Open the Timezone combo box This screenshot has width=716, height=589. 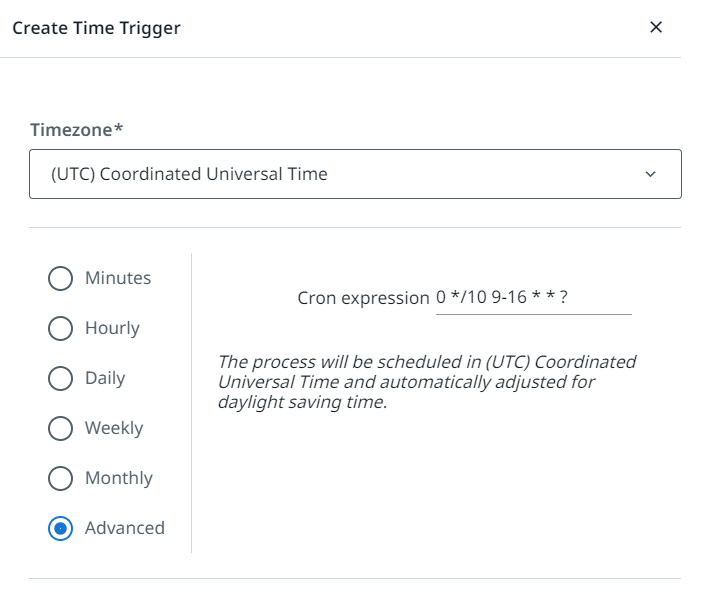click(x=340, y=174)
